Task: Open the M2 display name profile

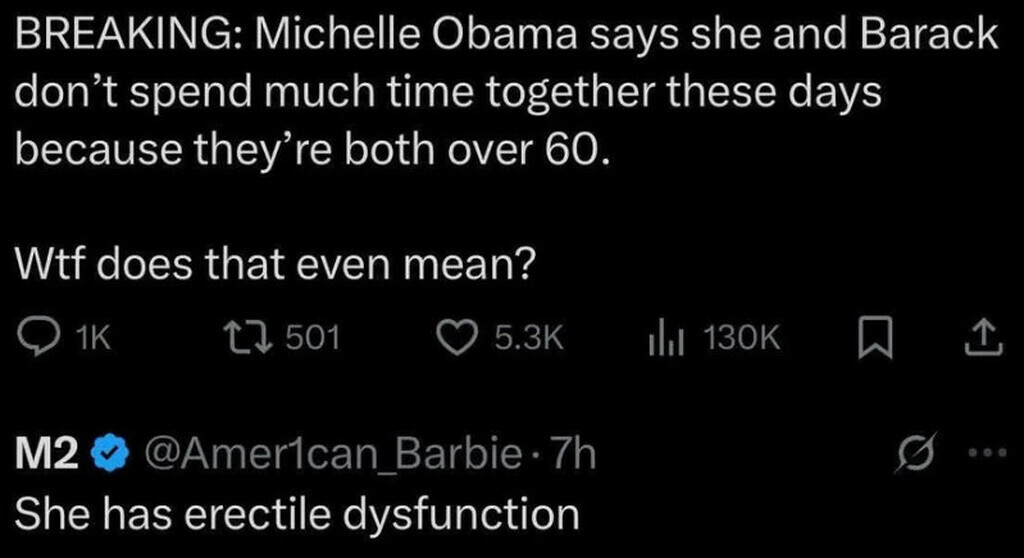Action: [x=46, y=453]
